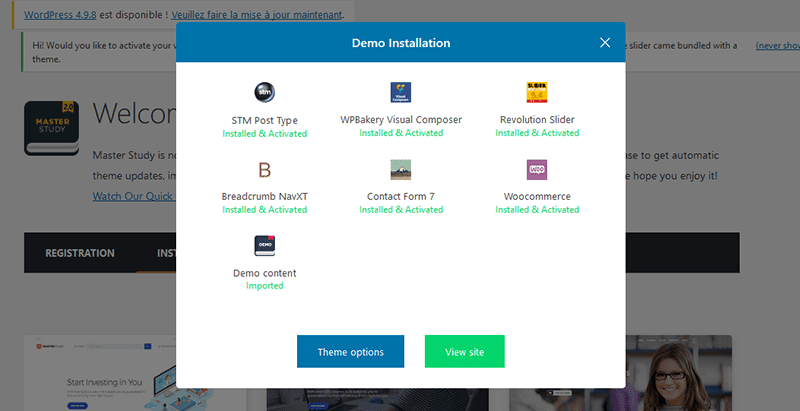Click the Master Study book logo
This screenshot has width=800, height=411.
click(51, 128)
